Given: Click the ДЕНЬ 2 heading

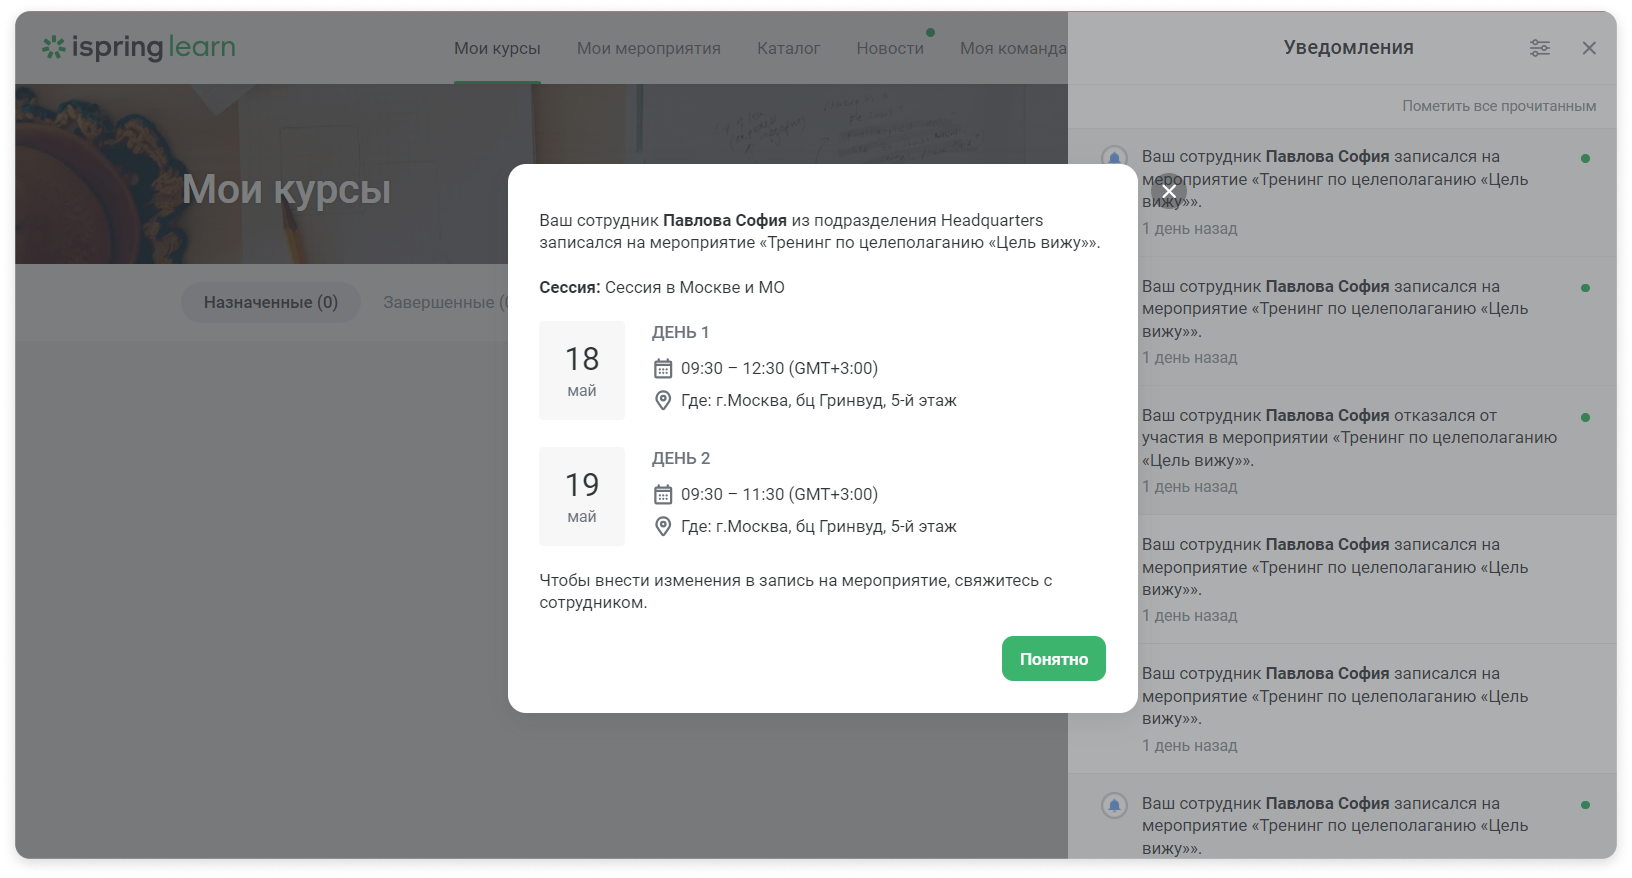Looking at the screenshot, I should click(681, 459).
